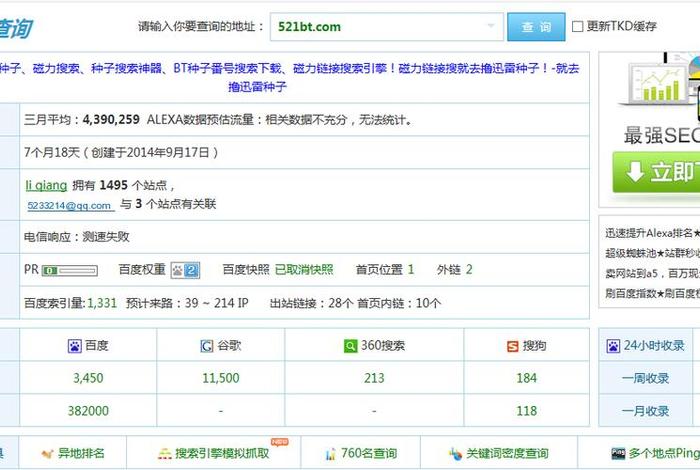Click the Baidu backlink value 382000
This screenshot has height=470, width=700.
coord(88,411)
